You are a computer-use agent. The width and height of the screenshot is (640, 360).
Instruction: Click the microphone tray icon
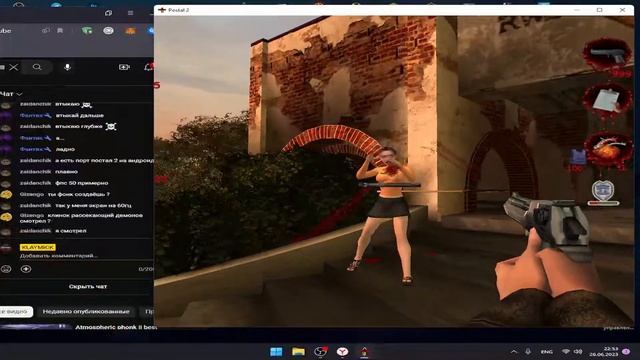click(528, 351)
